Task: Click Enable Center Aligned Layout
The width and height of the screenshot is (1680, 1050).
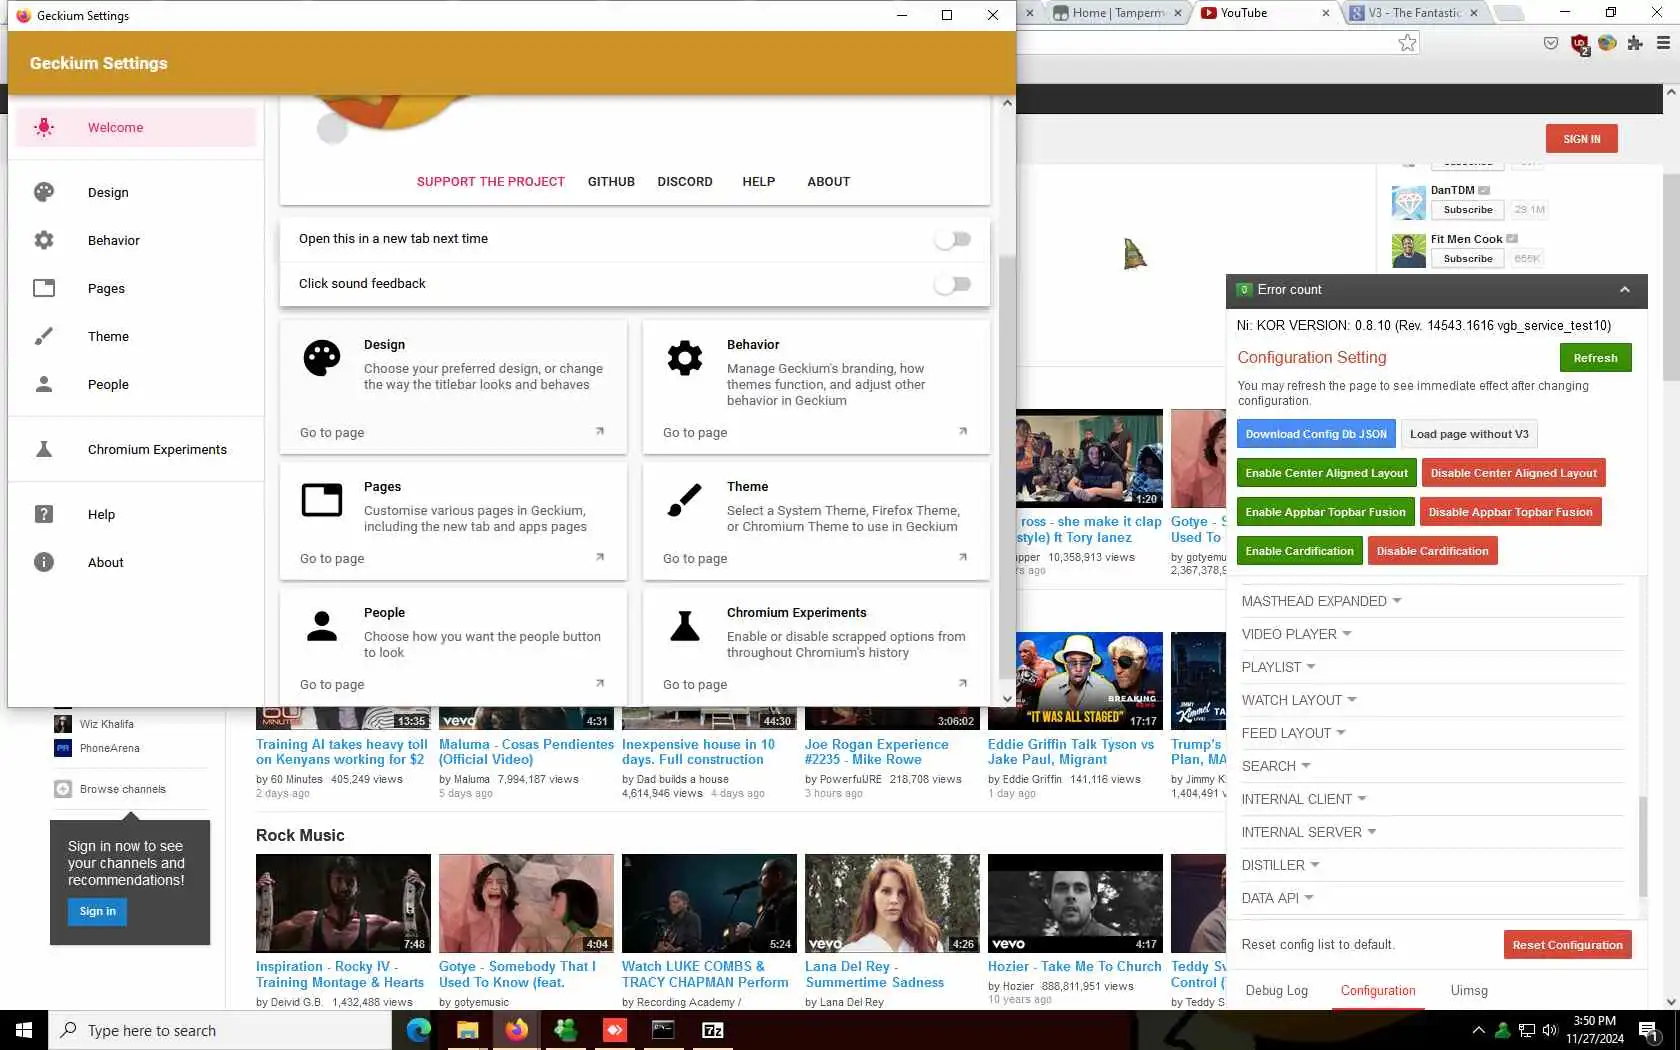Action: pos(1326,473)
